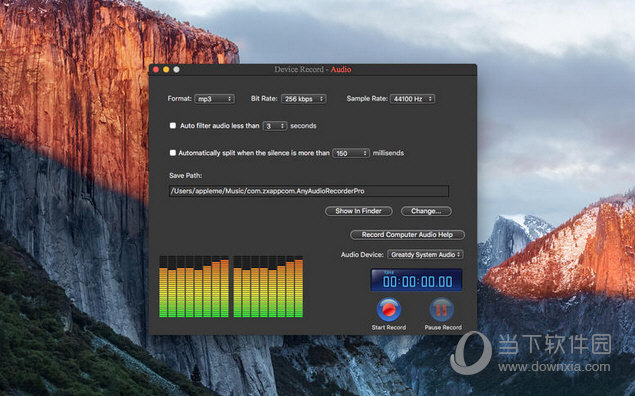The height and width of the screenshot is (396, 635).
Task: Open the silence 150 milliseconds dropdown
Action: [351, 153]
